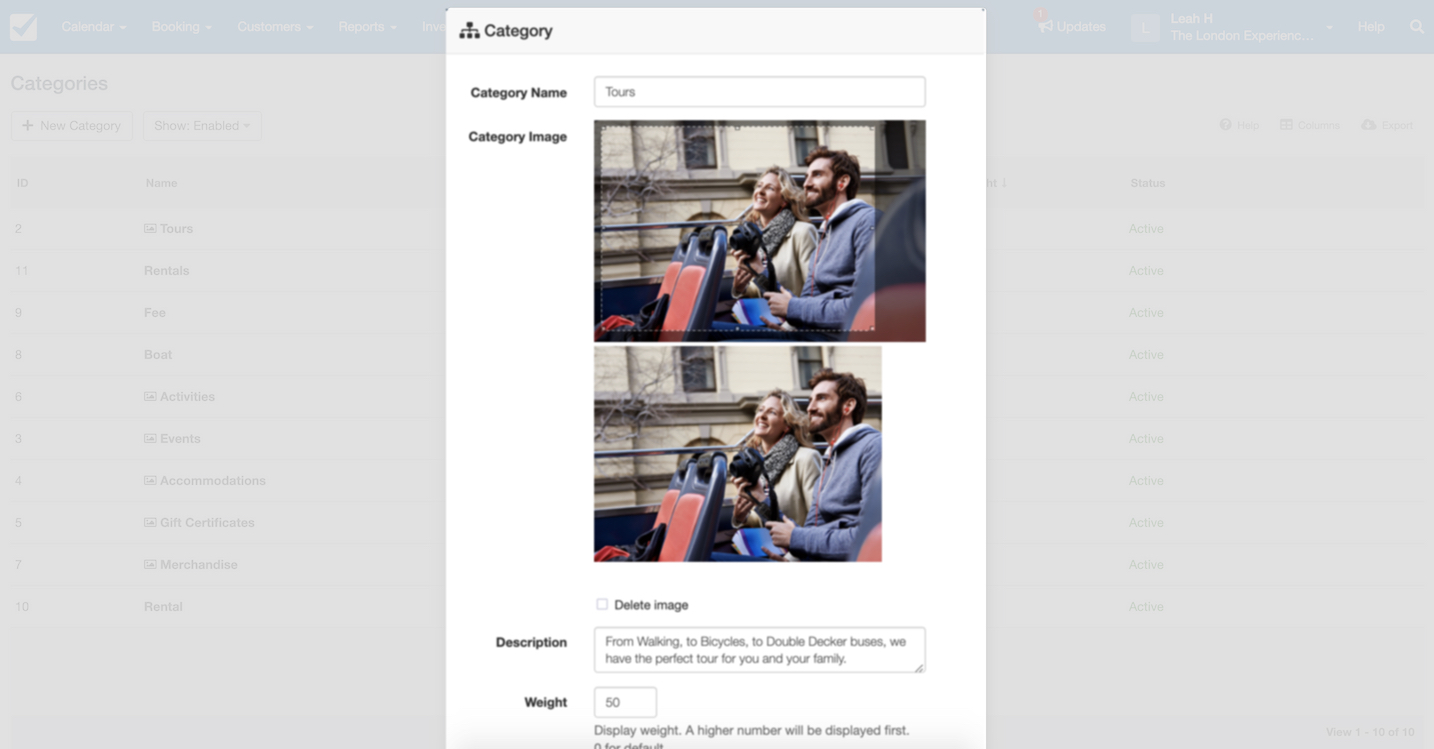Expand the Show: Enabled filter dropdown

(202, 126)
